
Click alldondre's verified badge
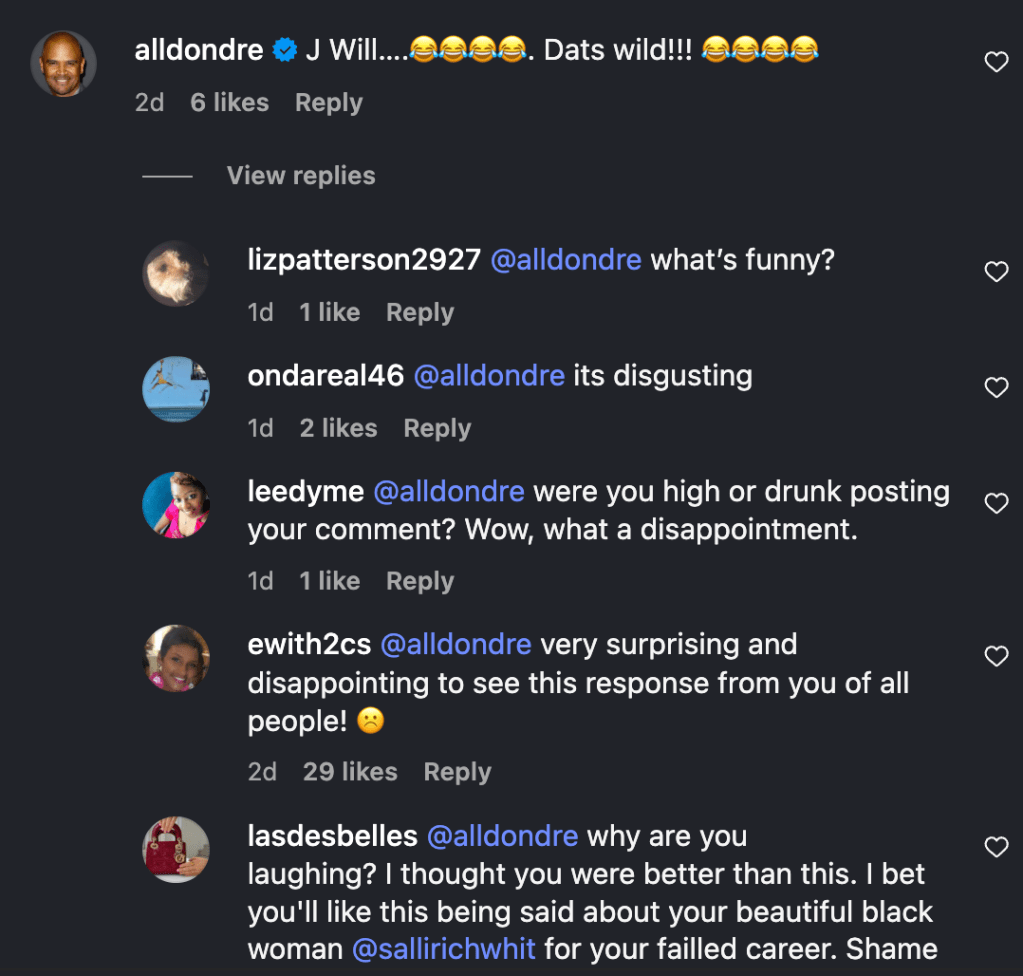284,50
